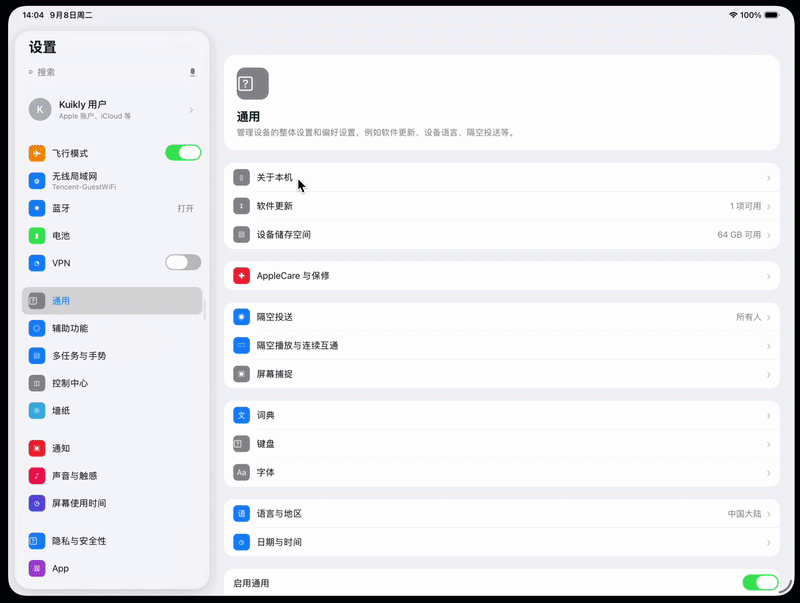Click the purple App icon
This screenshot has height=603, width=800.
point(37,568)
